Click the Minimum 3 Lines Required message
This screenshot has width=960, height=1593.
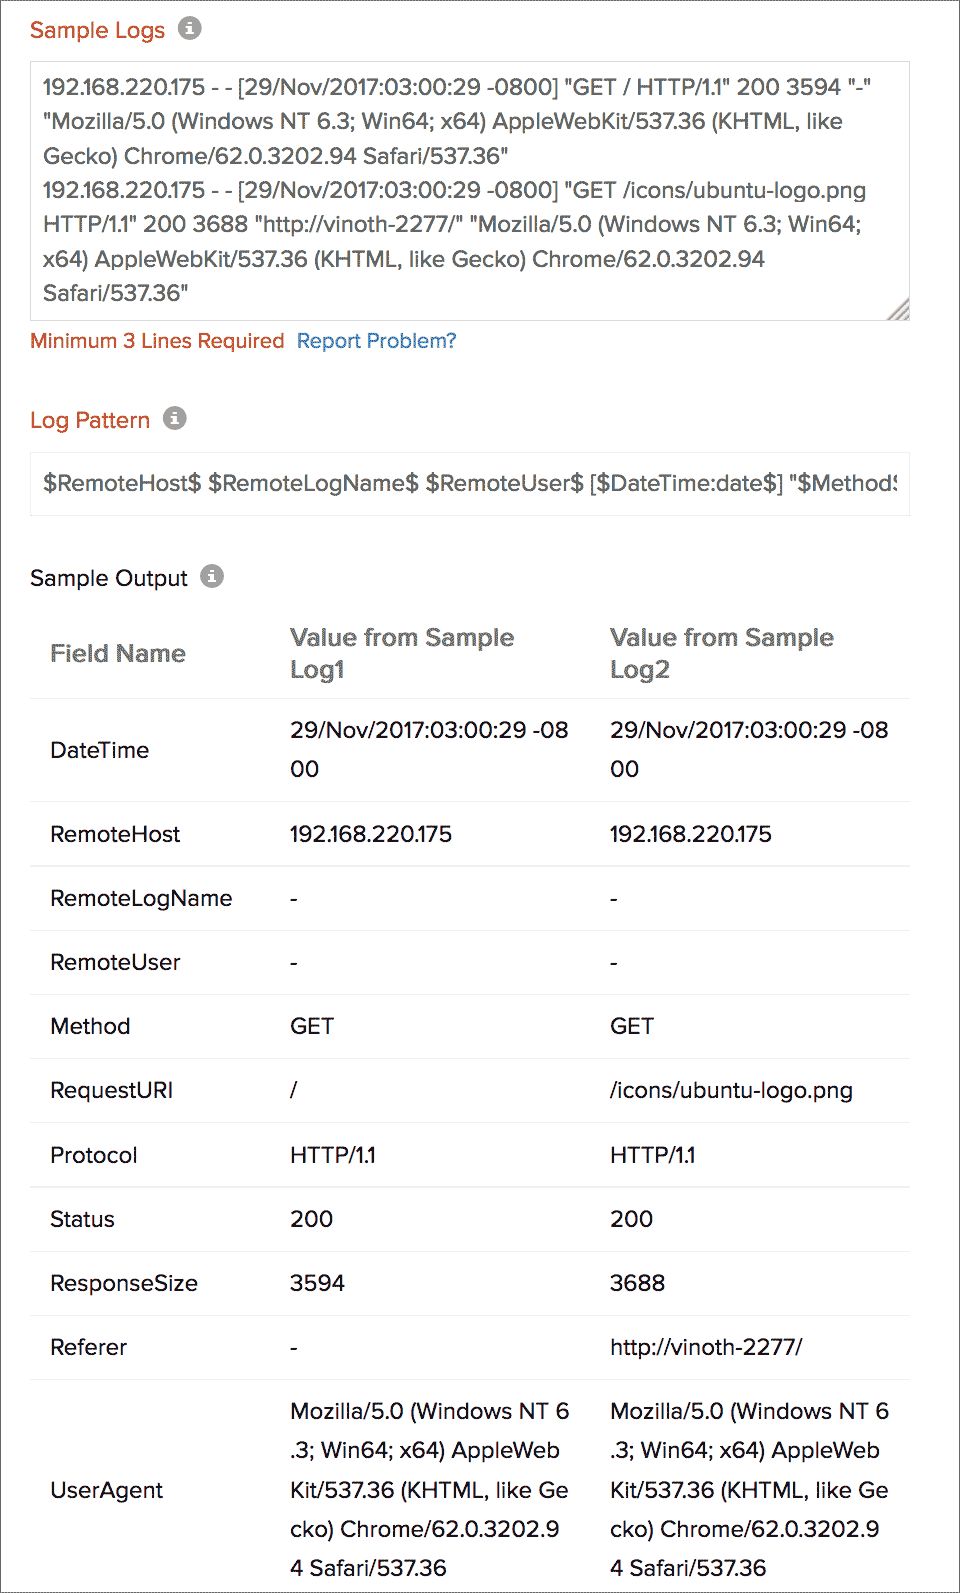click(x=157, y=341)
